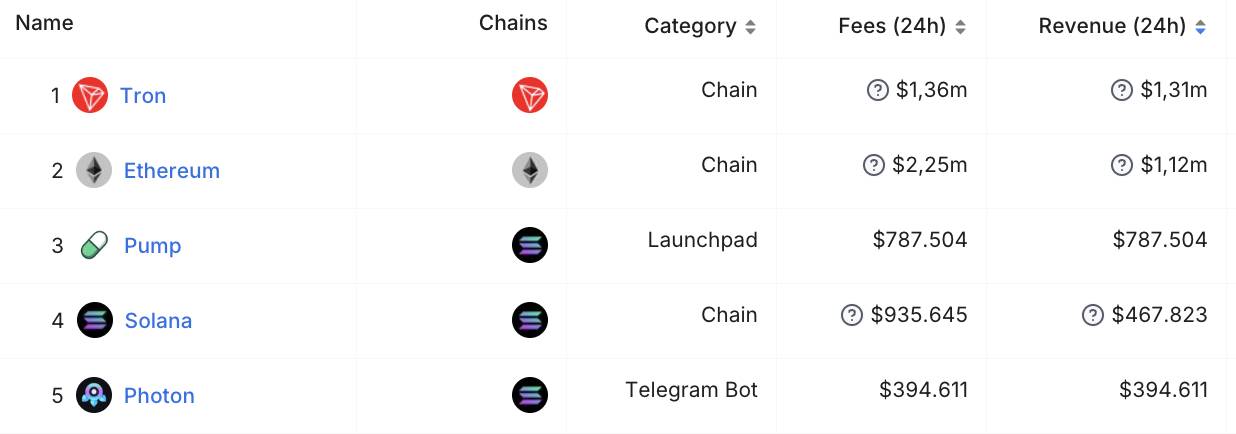Click the Ethereum chain icon in Chains column
1236x434 pixels.
[x=530, y=171]
